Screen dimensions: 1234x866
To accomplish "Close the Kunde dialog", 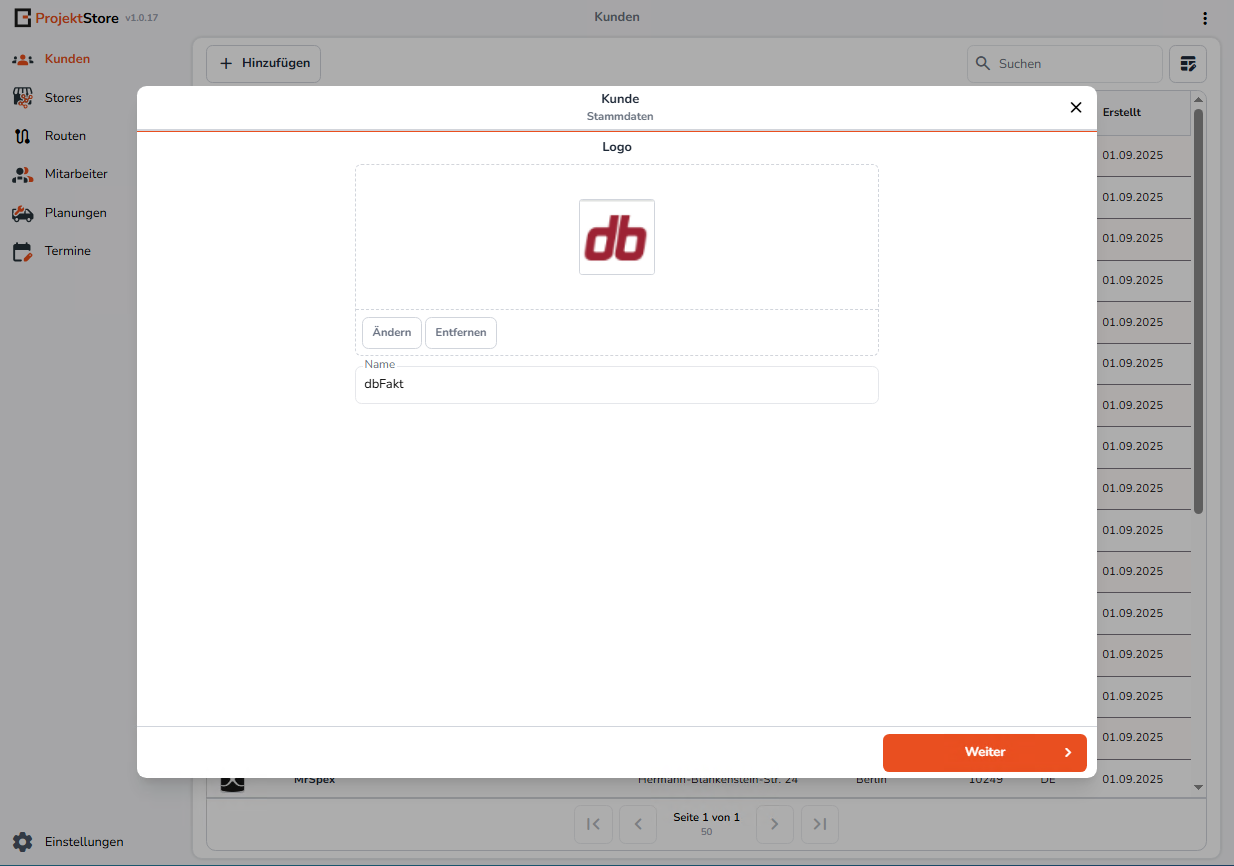I will pos(1076,107).
